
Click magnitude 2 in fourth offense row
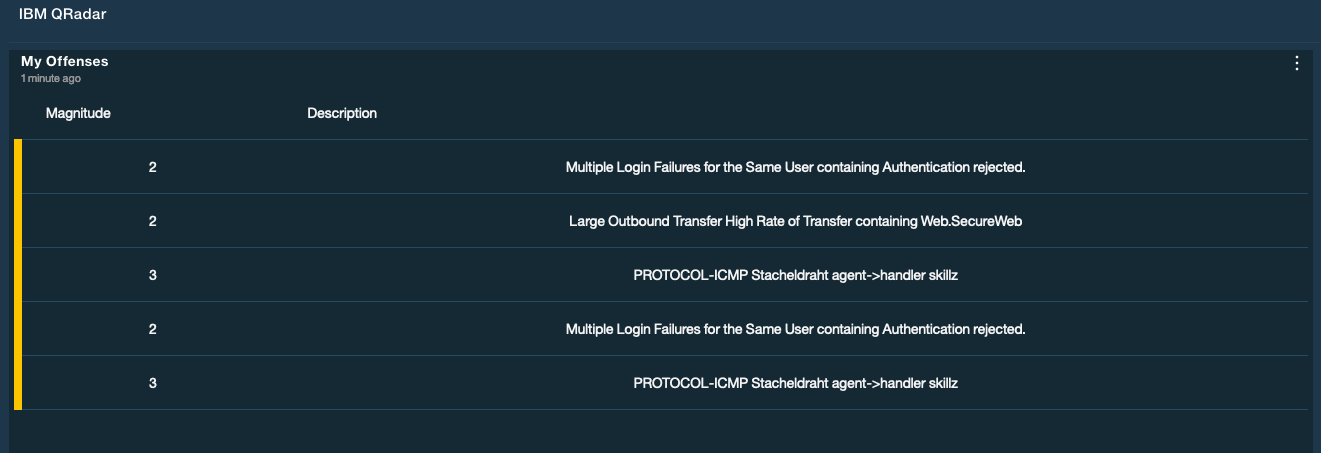152,329
